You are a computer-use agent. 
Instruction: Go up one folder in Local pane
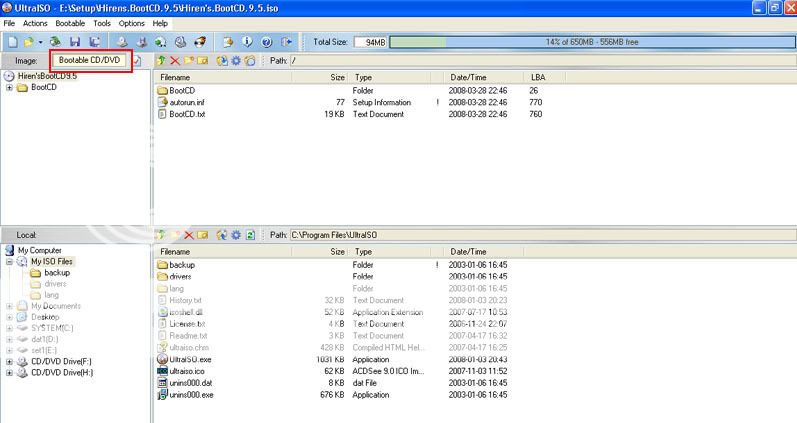161,235
